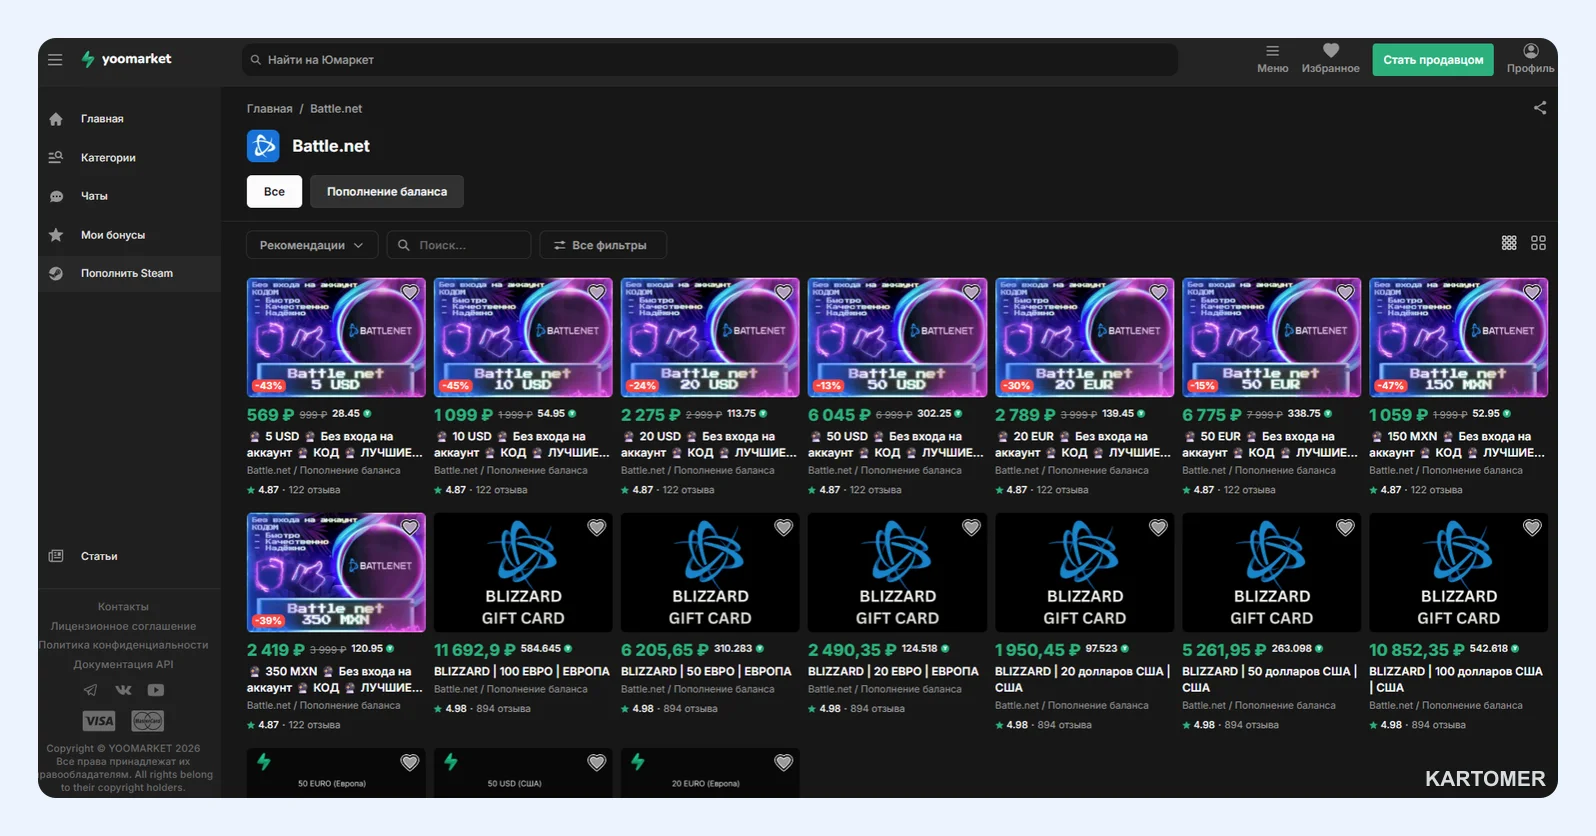Image resolution: width=1596 pixels, height=836 pixels.
Task: Favorite the 150 MXN Battle.net card
Action: 1532,292
